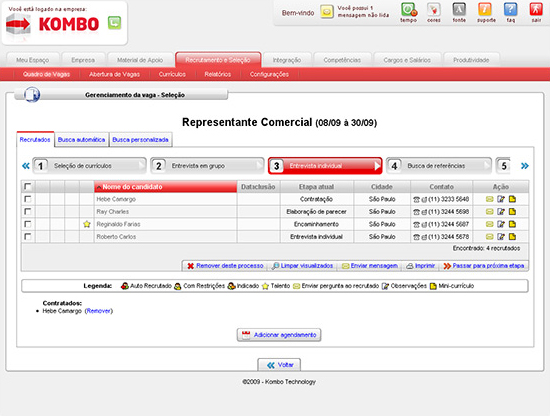Screen dimensions: 550x416
Task: Click the Voltar button
Action: pyautogui.click(x=279, y=365)
